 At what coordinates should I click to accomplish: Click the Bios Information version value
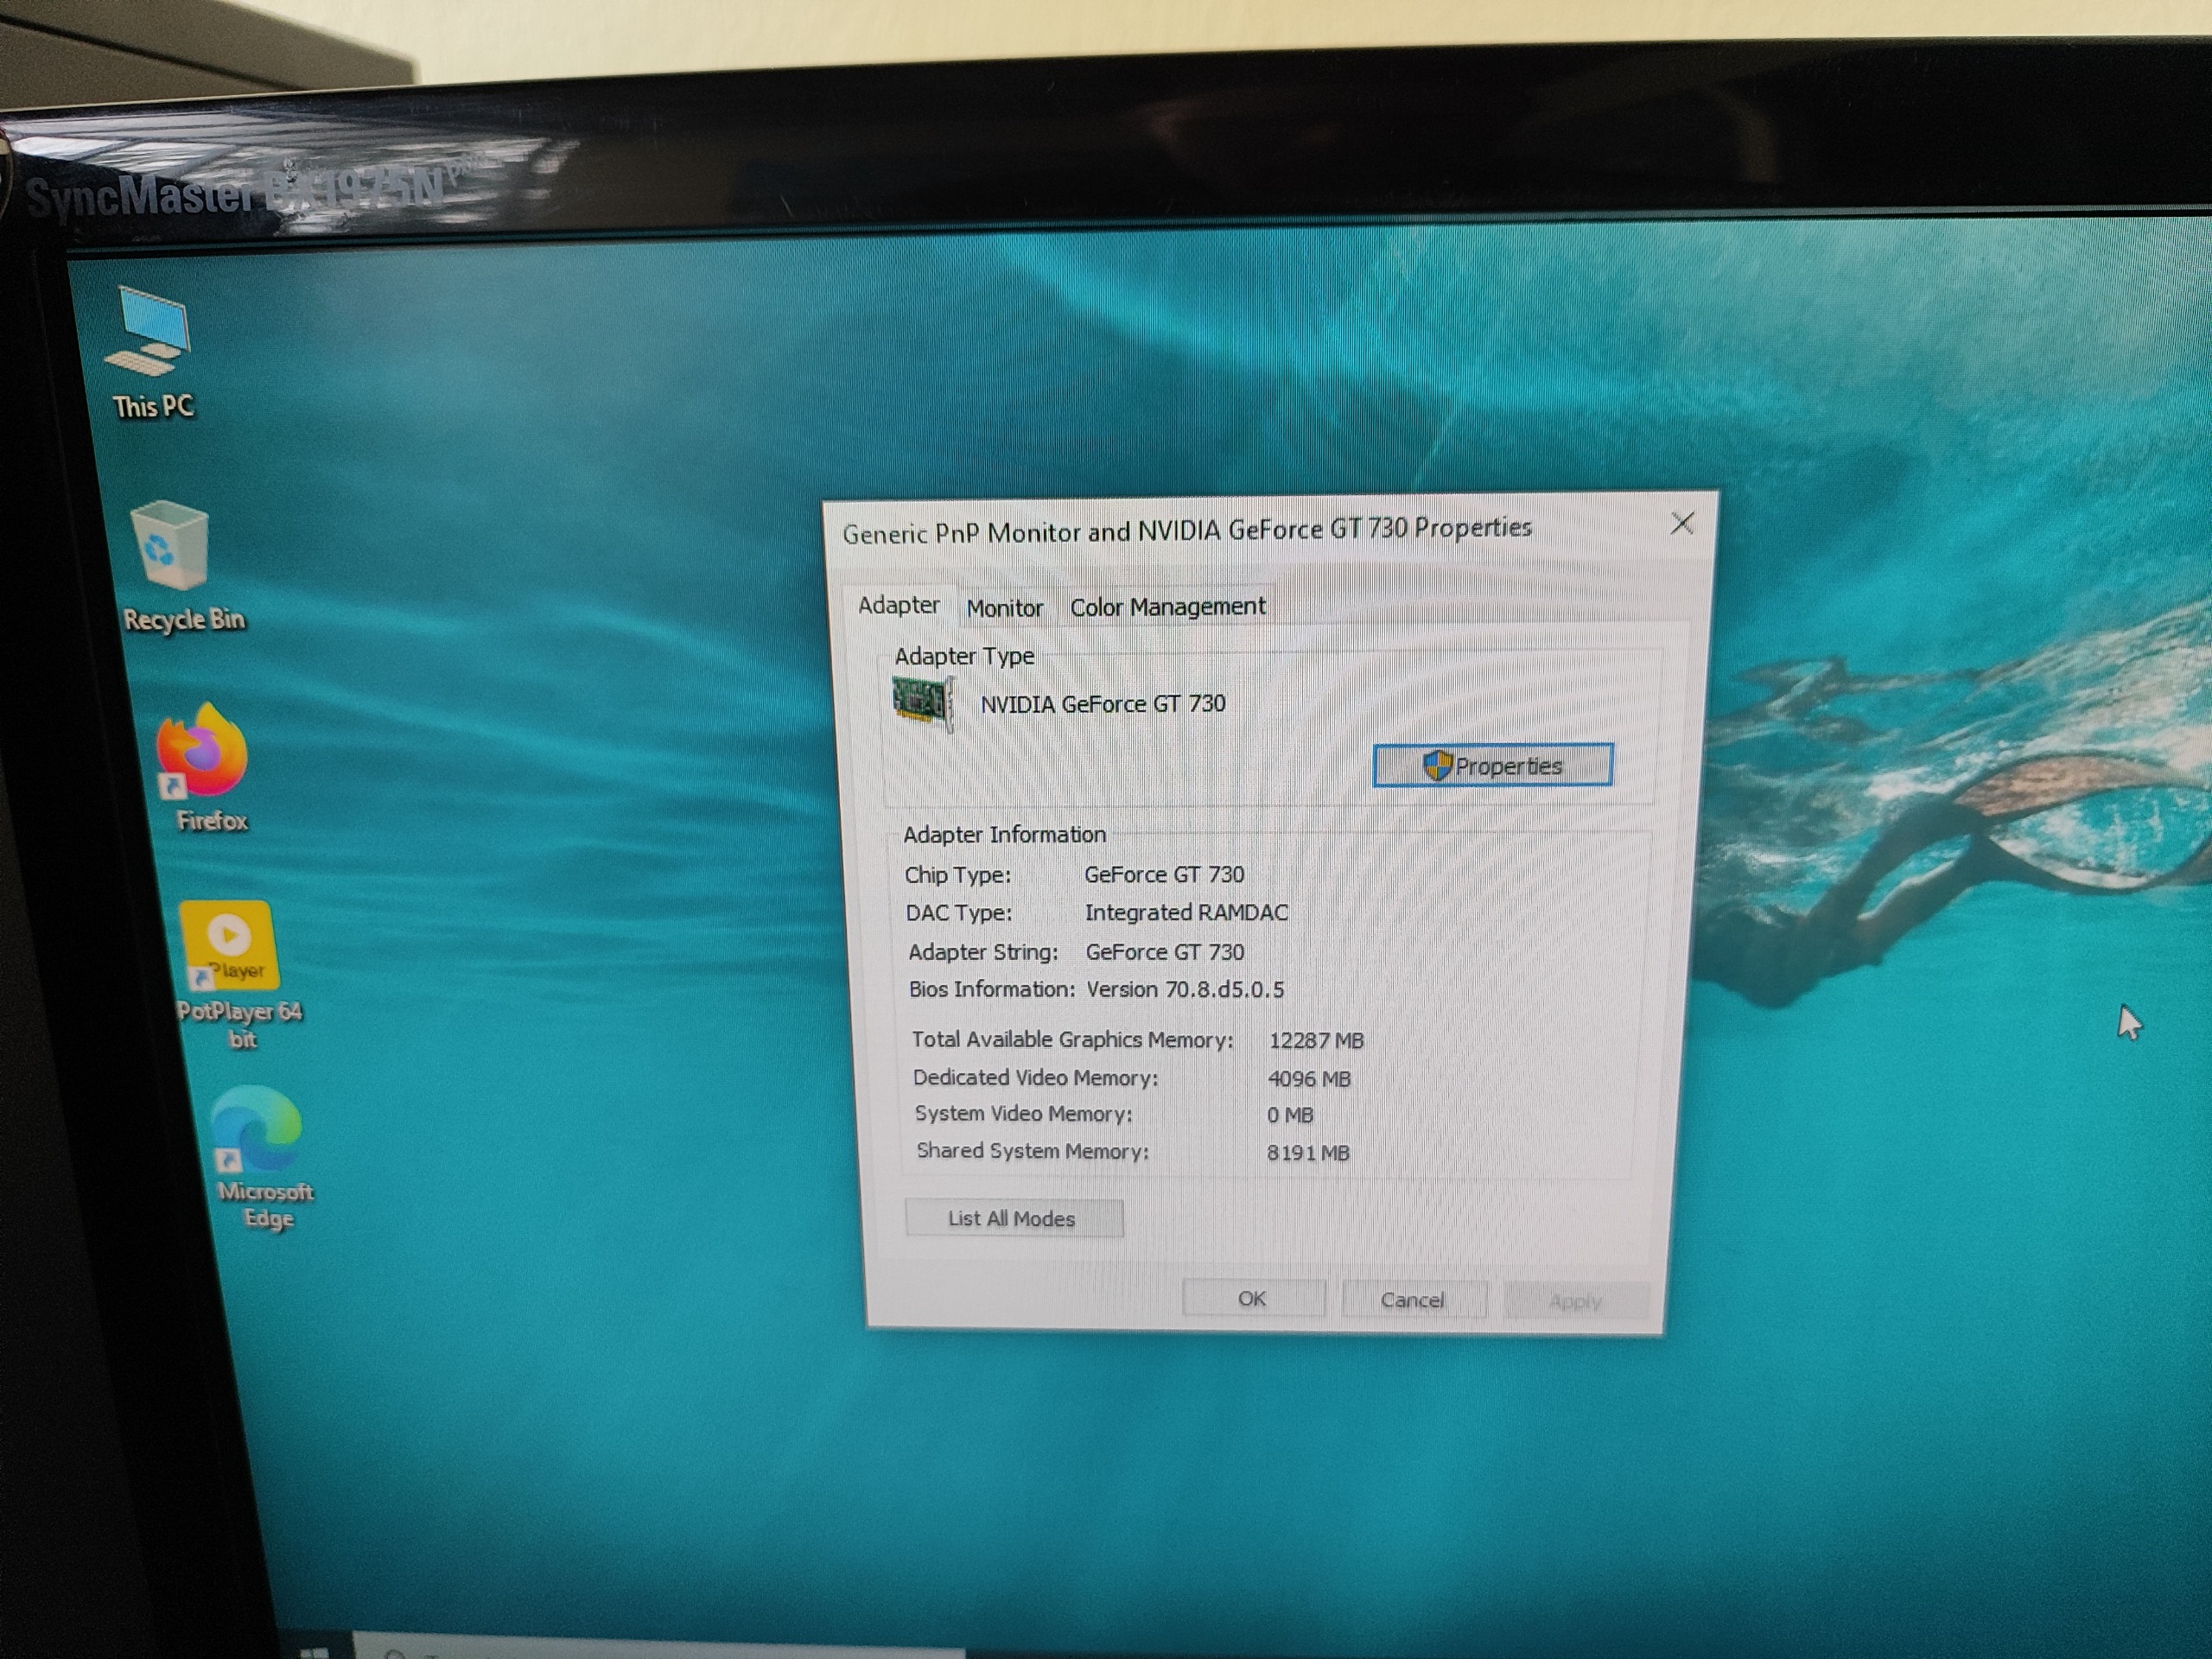[x=1185, y=990]
